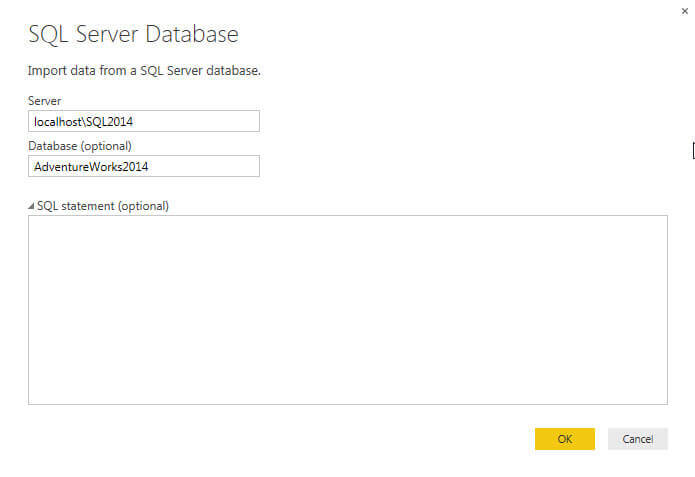Close the SQL Server Database dialog

coord(685,10)
